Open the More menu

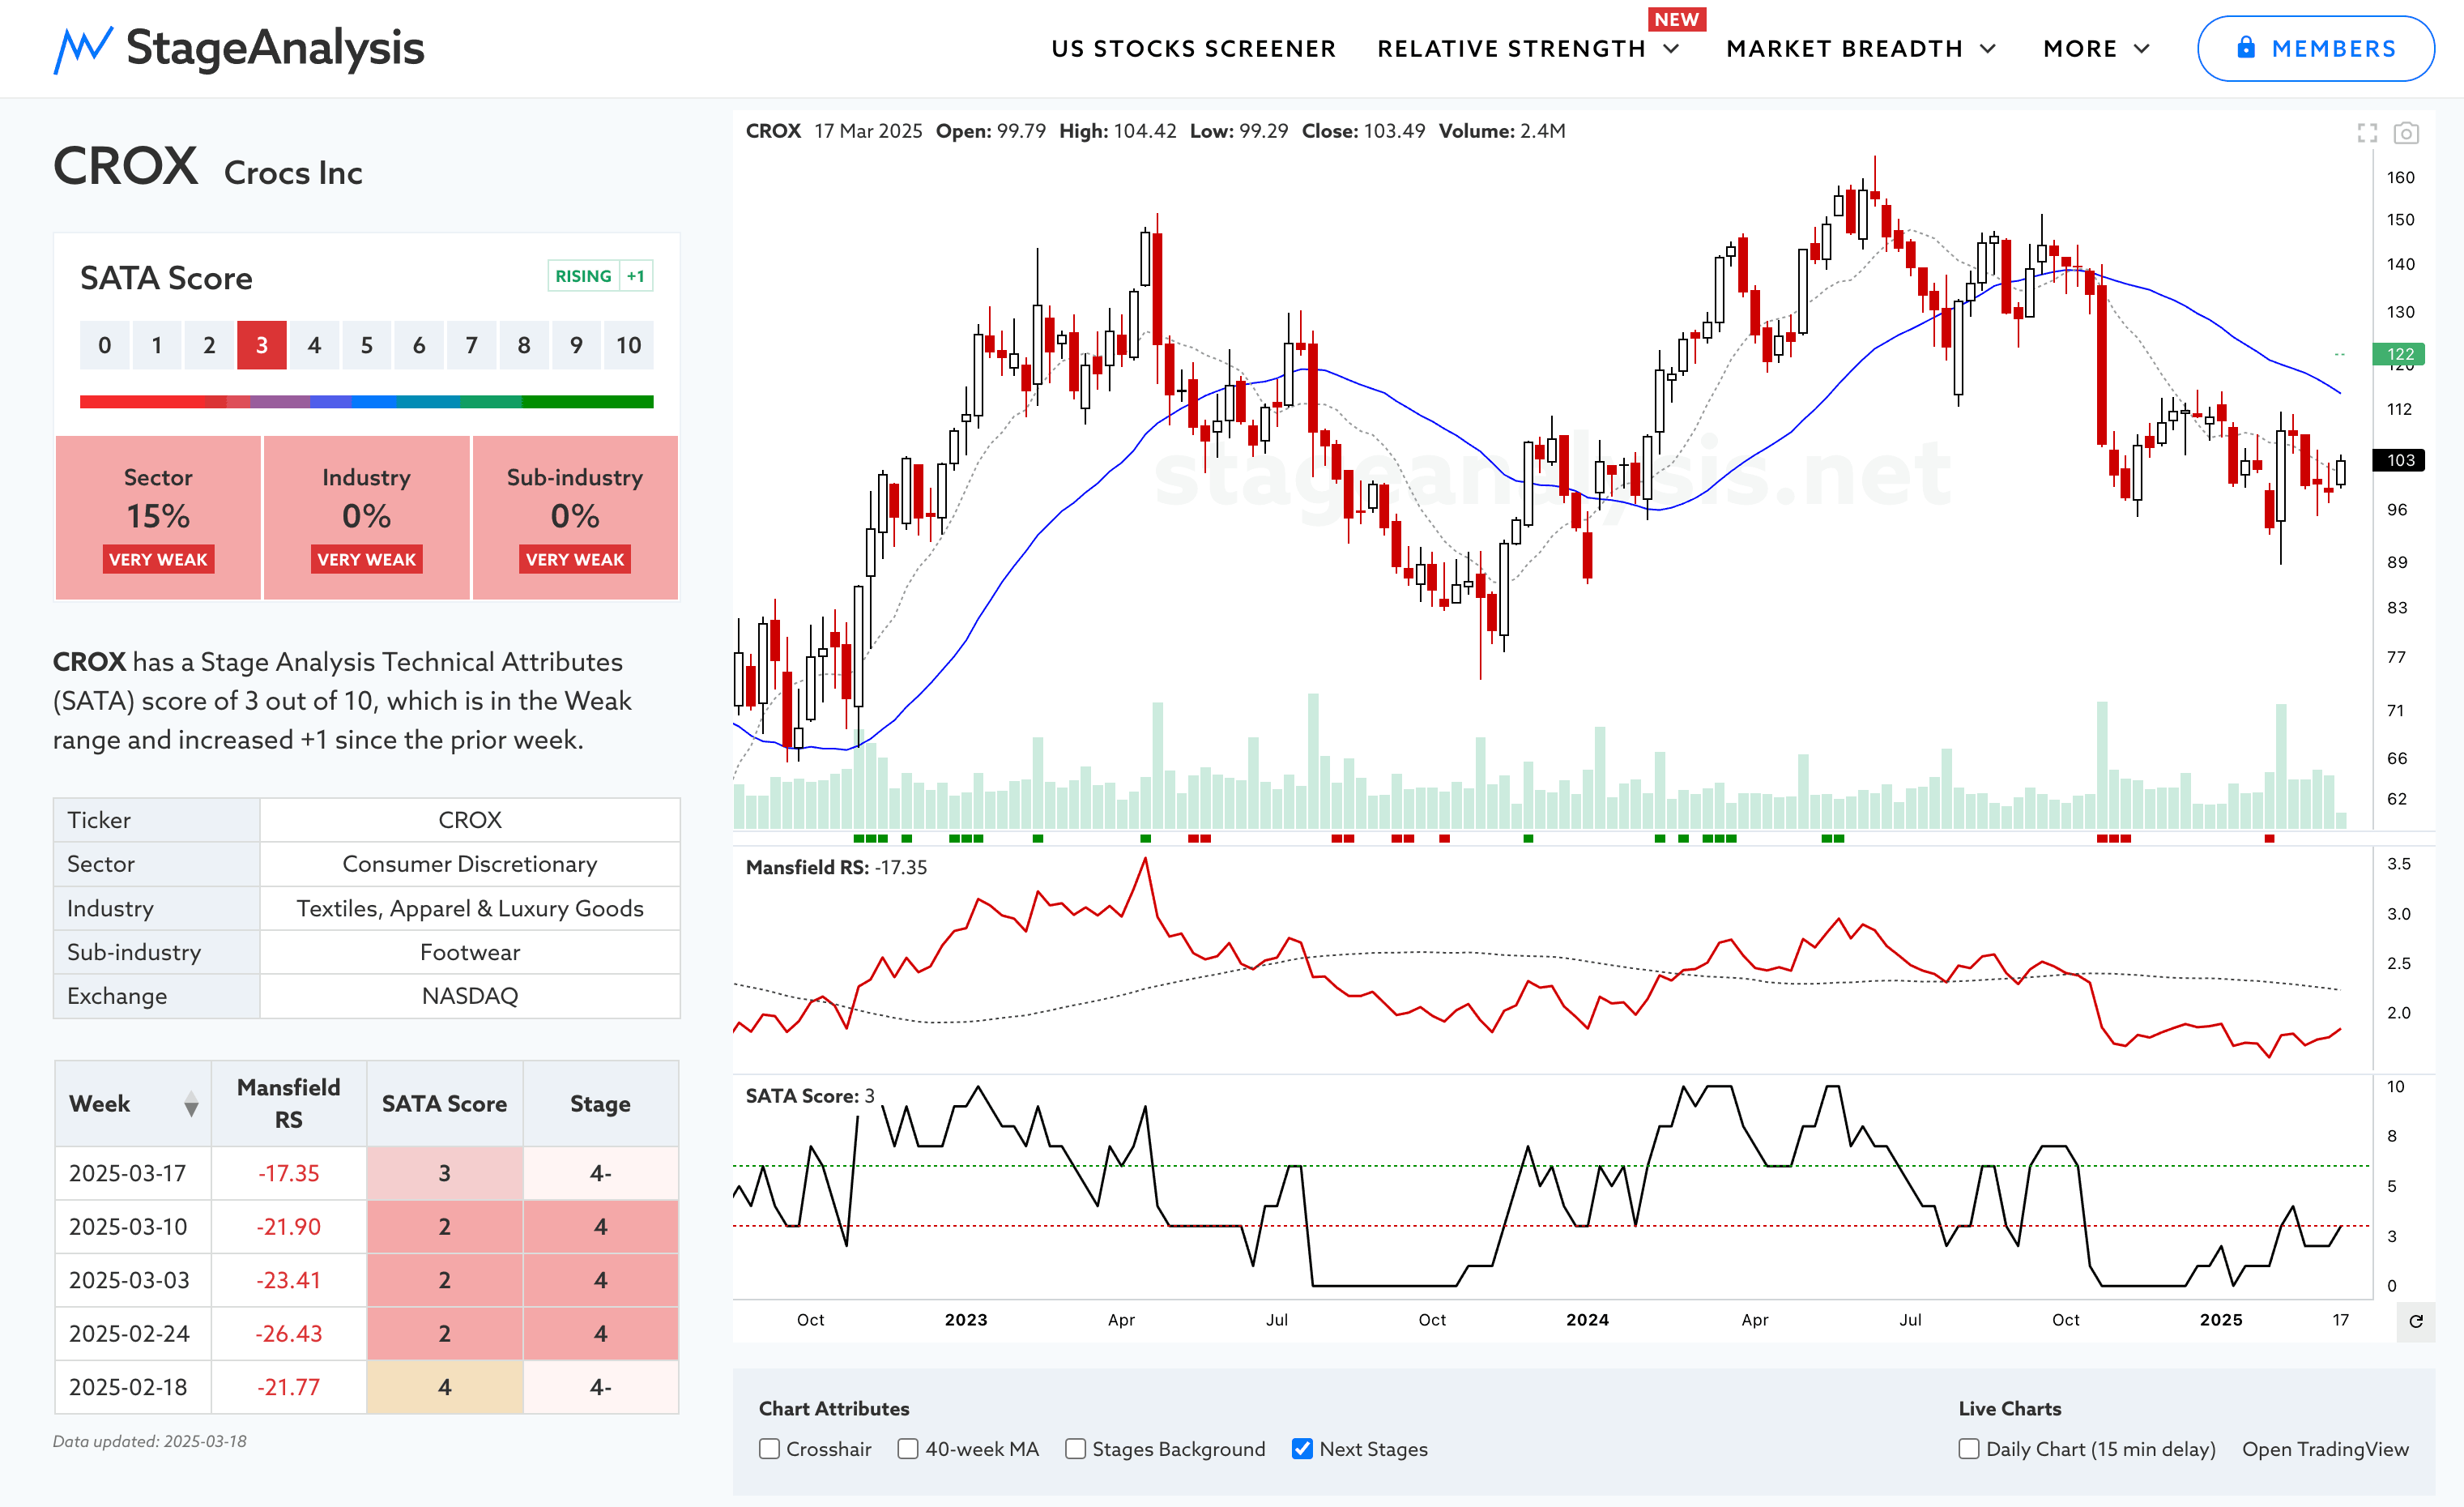2080,49
